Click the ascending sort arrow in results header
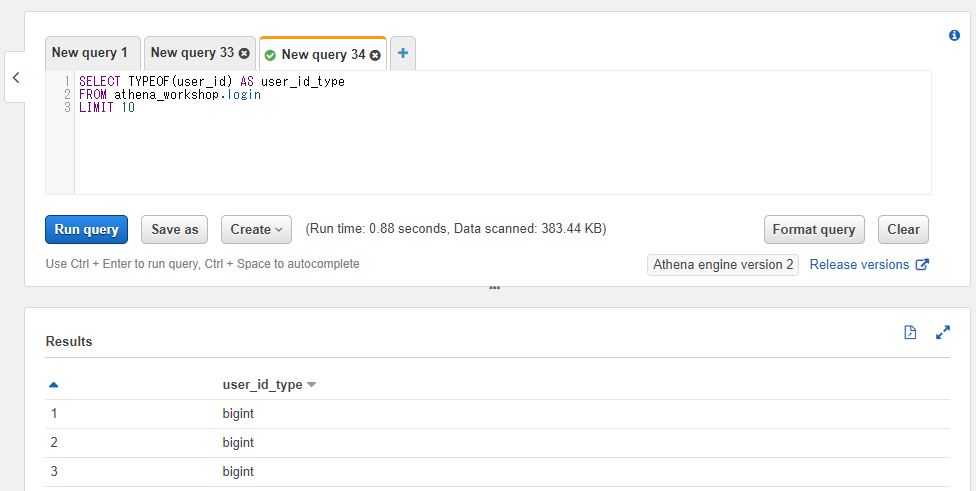The image size is (976, 491). click(54, 385)
